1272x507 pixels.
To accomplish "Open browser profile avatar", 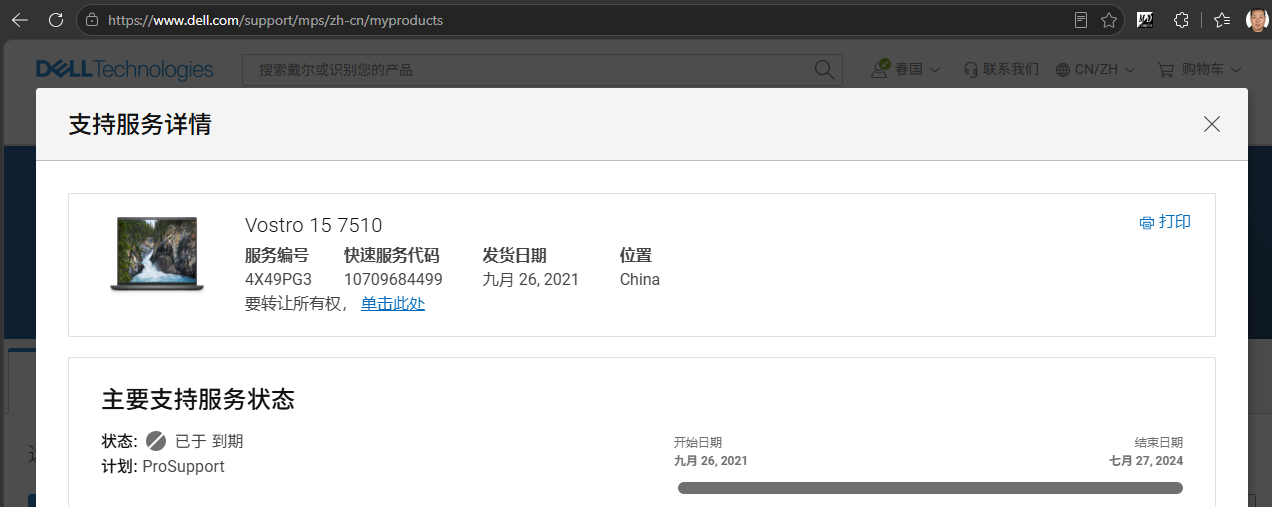I will [x=1257, y=20].
